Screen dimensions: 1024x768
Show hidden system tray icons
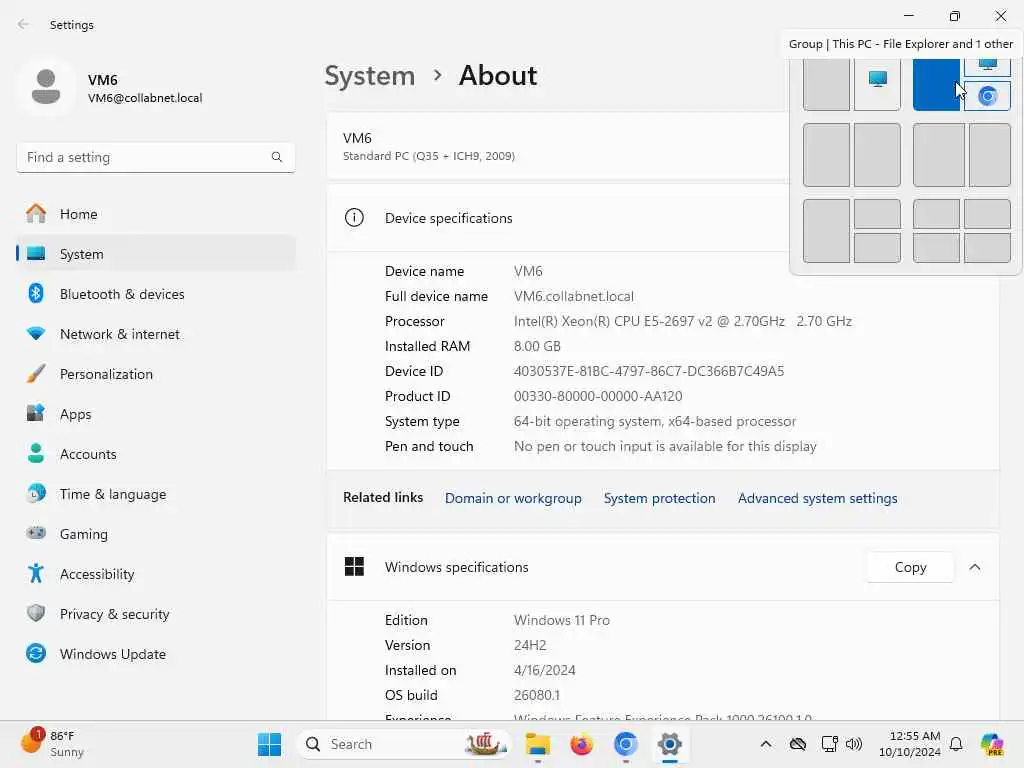coord(766,744)
